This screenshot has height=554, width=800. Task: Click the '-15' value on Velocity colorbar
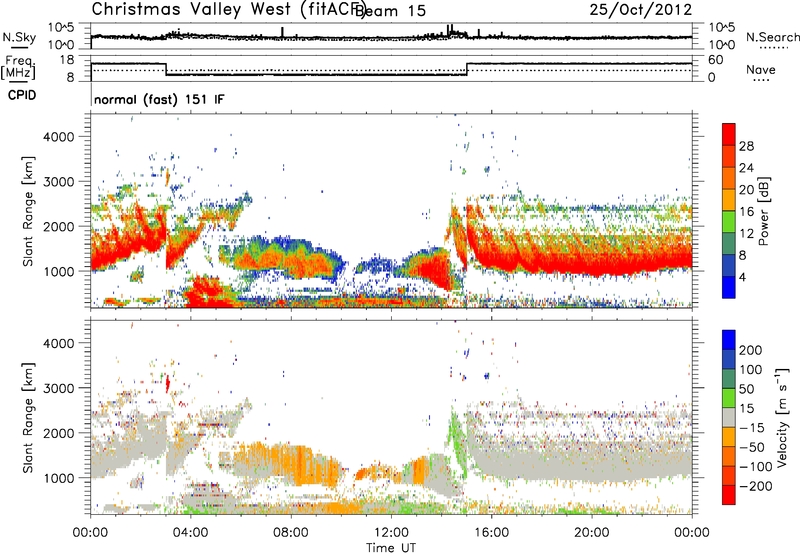752,427
